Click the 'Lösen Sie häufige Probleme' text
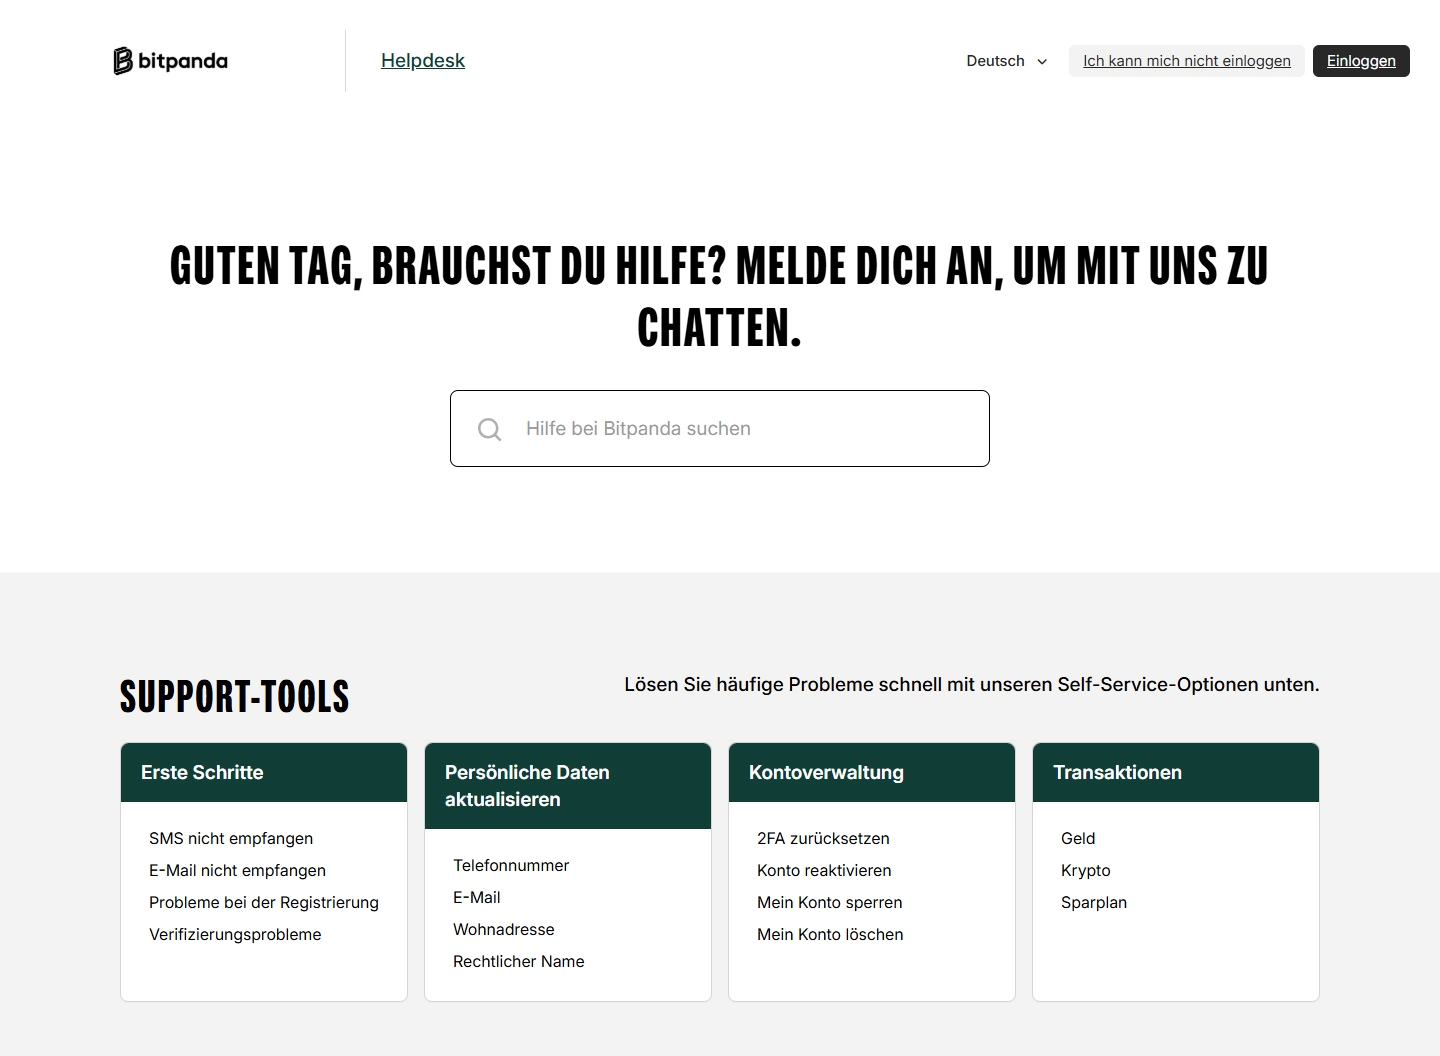Viewport: 1440px width, 1056px height. click(972, 684)
